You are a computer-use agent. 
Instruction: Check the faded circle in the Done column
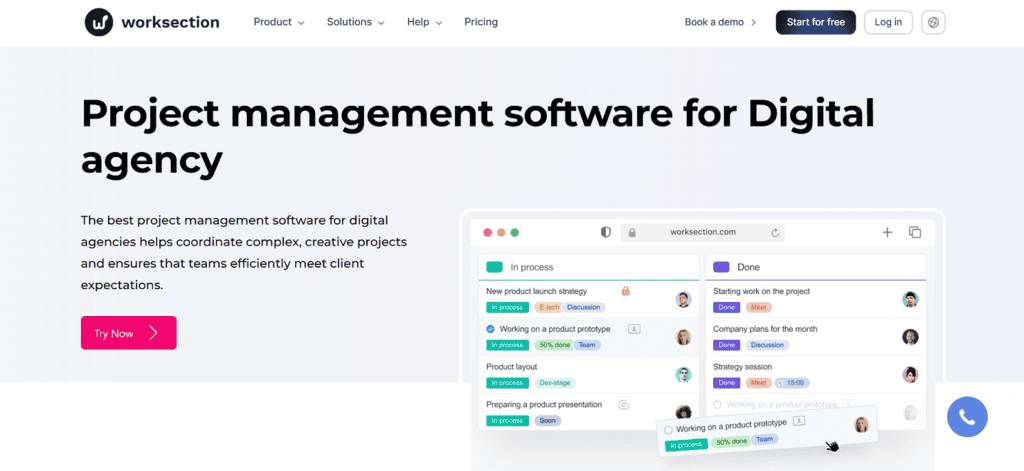(x=718, y=405)
